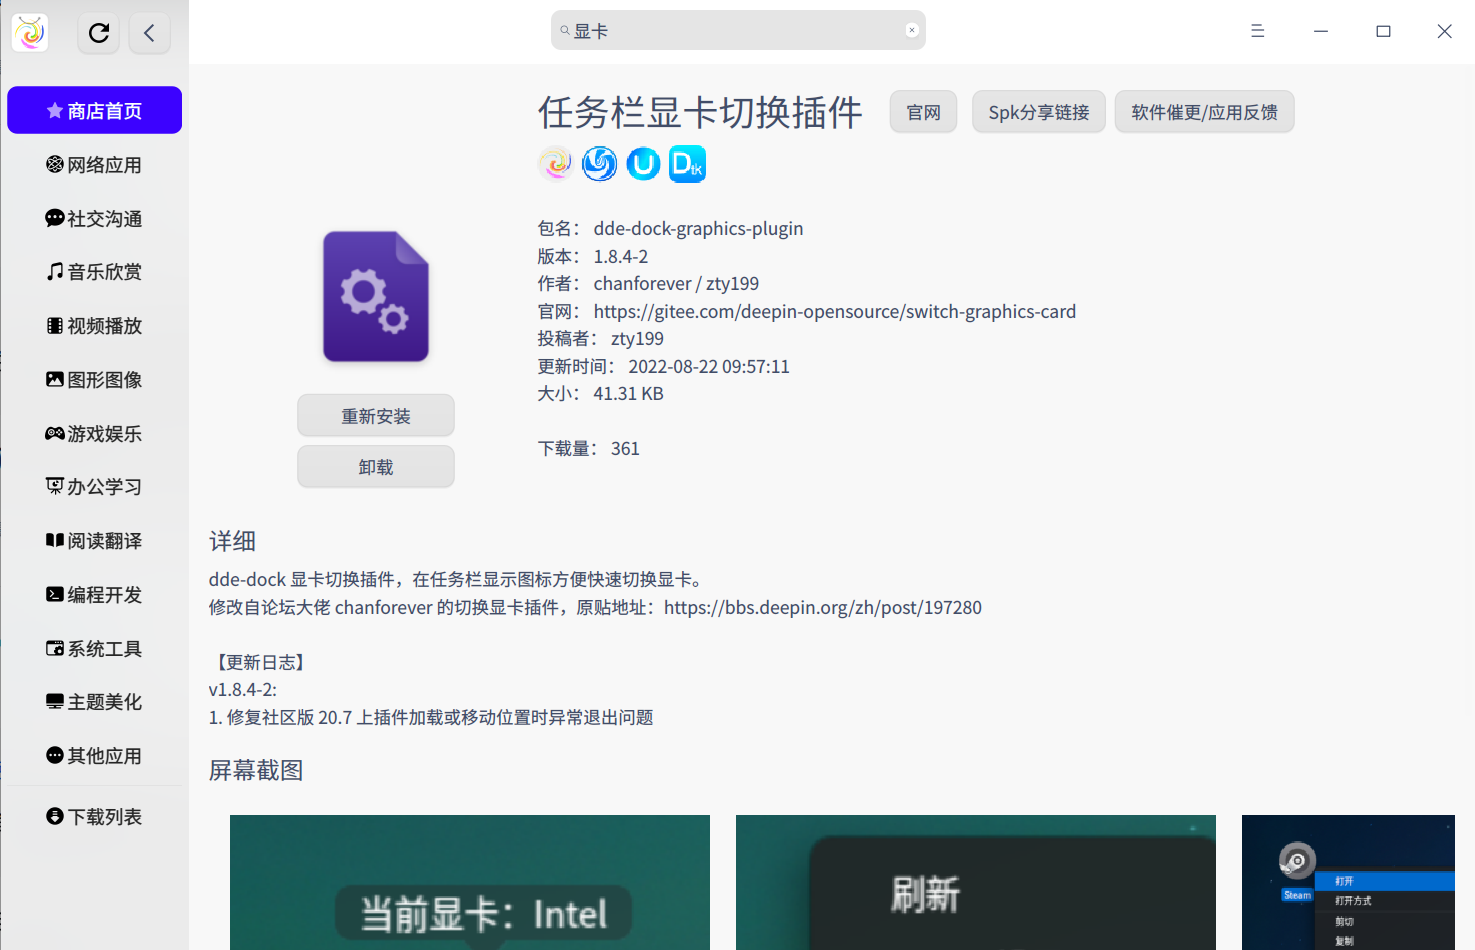The height and width of the screenshot is (950, 1475).
Task: Open the 官网 button
Action: [923, 112]
